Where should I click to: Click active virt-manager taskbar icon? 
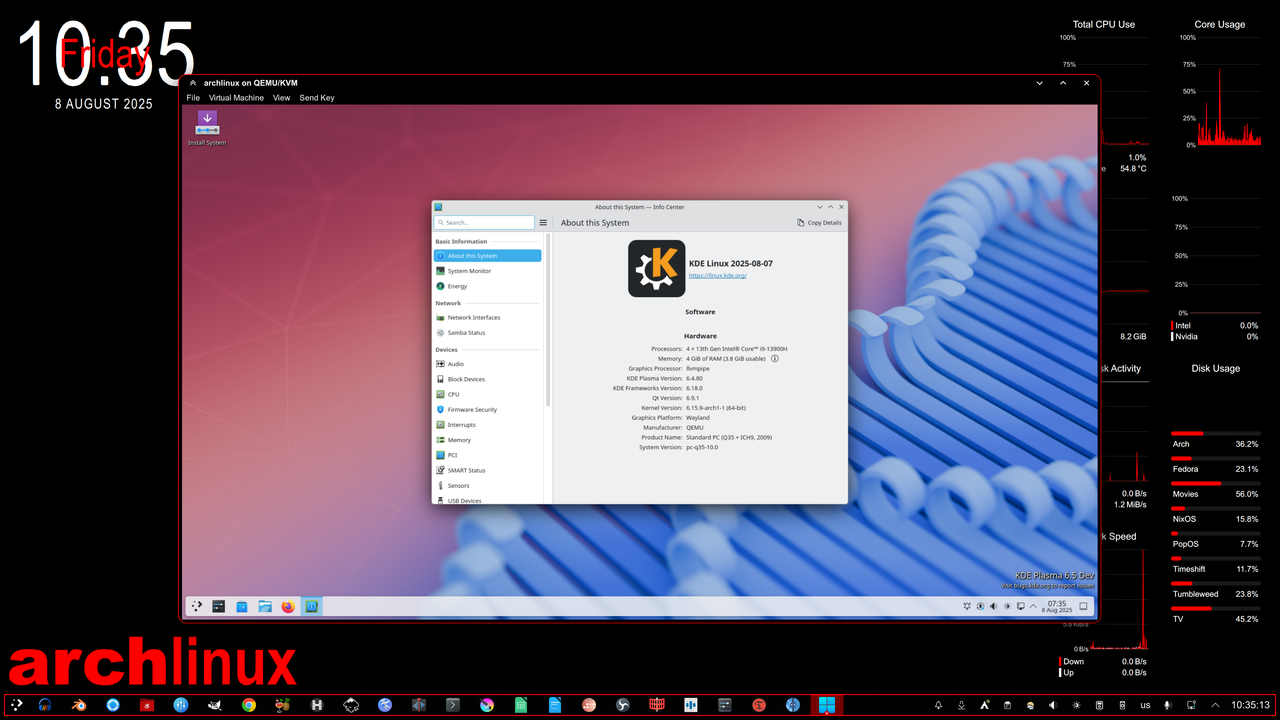point(827,705)
